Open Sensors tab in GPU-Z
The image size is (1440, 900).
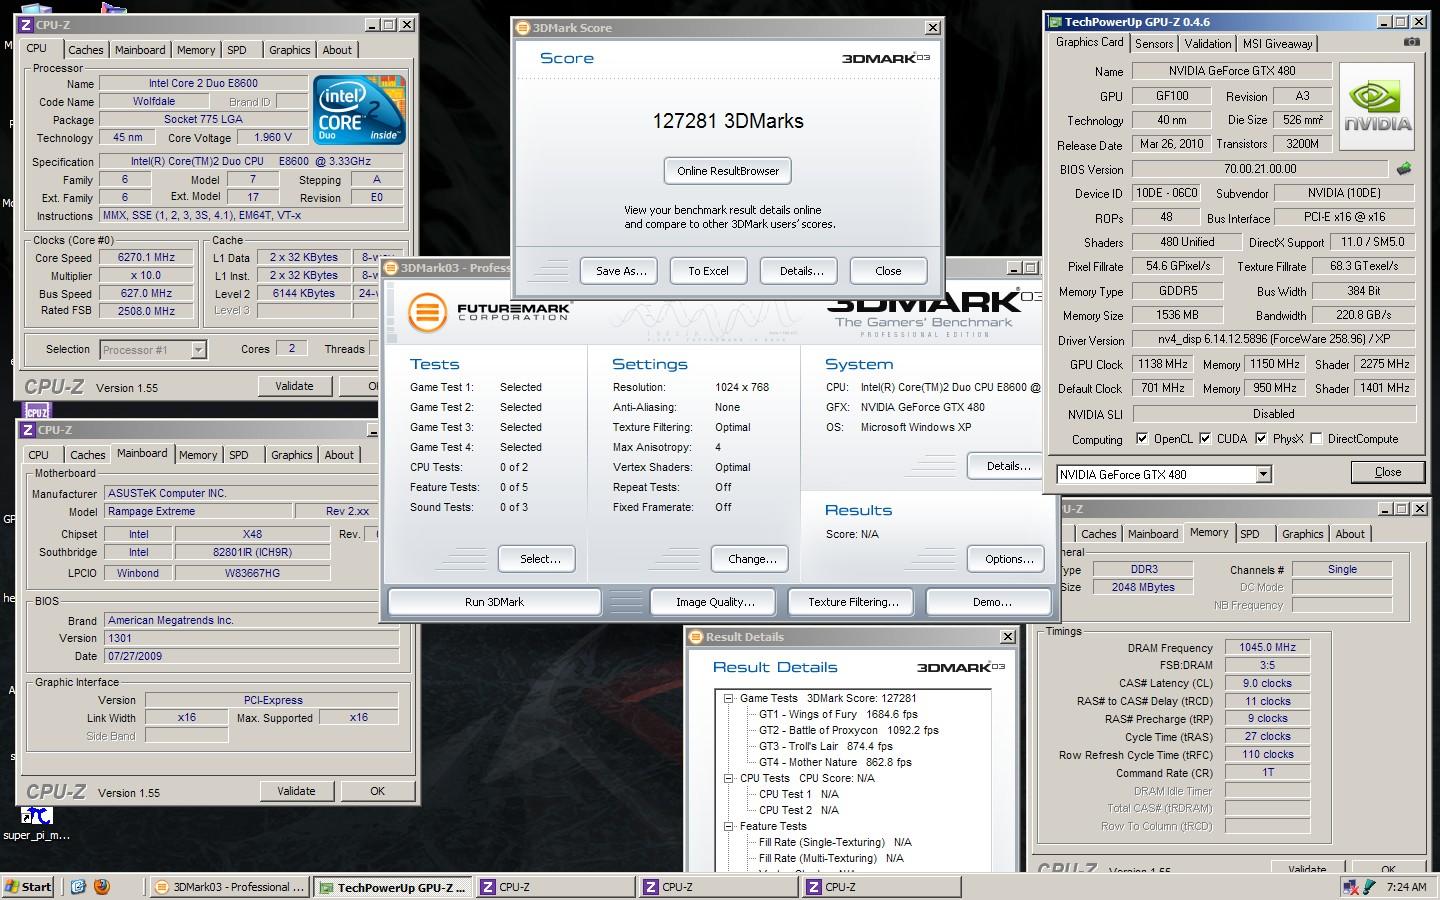click(x=1153, y=44)
